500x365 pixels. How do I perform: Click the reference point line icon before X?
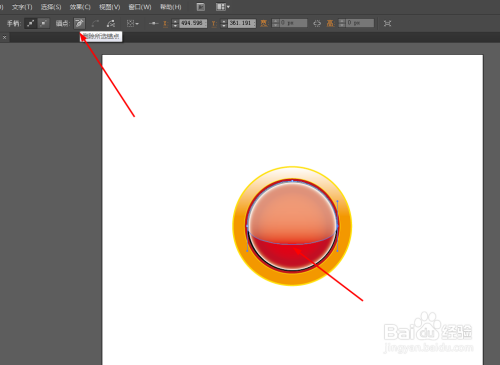click(x=153, y=23)
